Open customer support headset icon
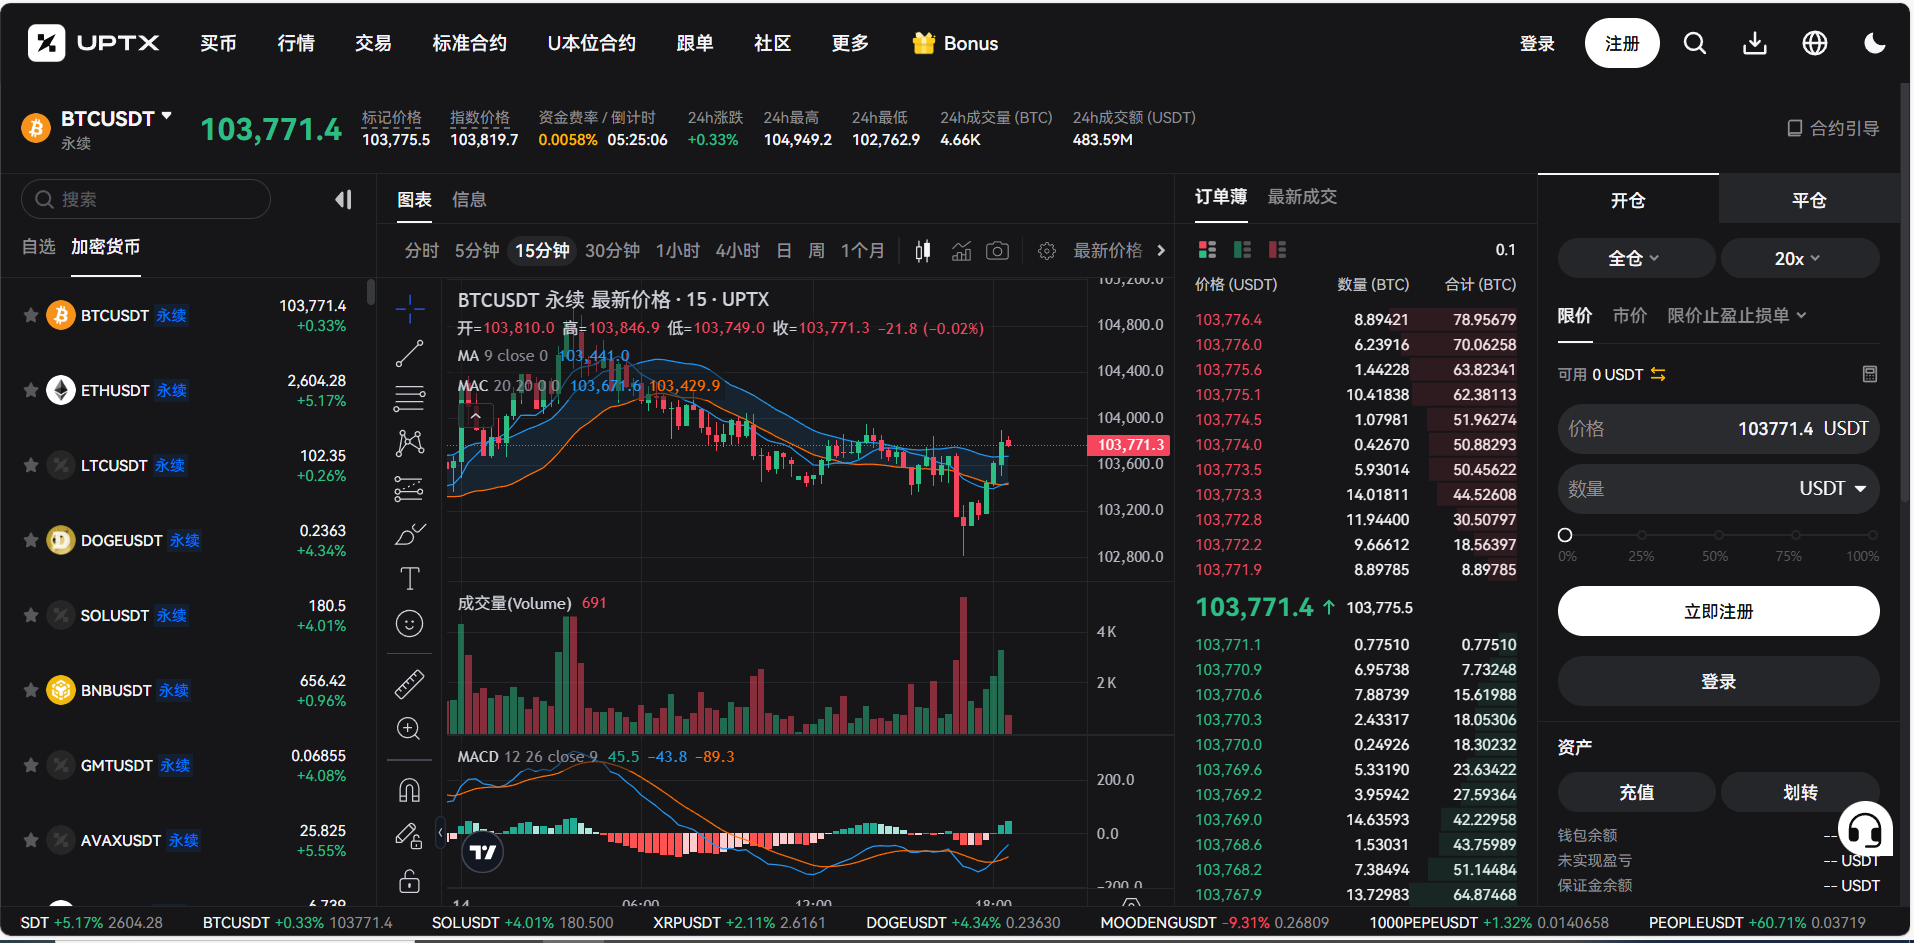1914x943 pixels. point(1865,829)
